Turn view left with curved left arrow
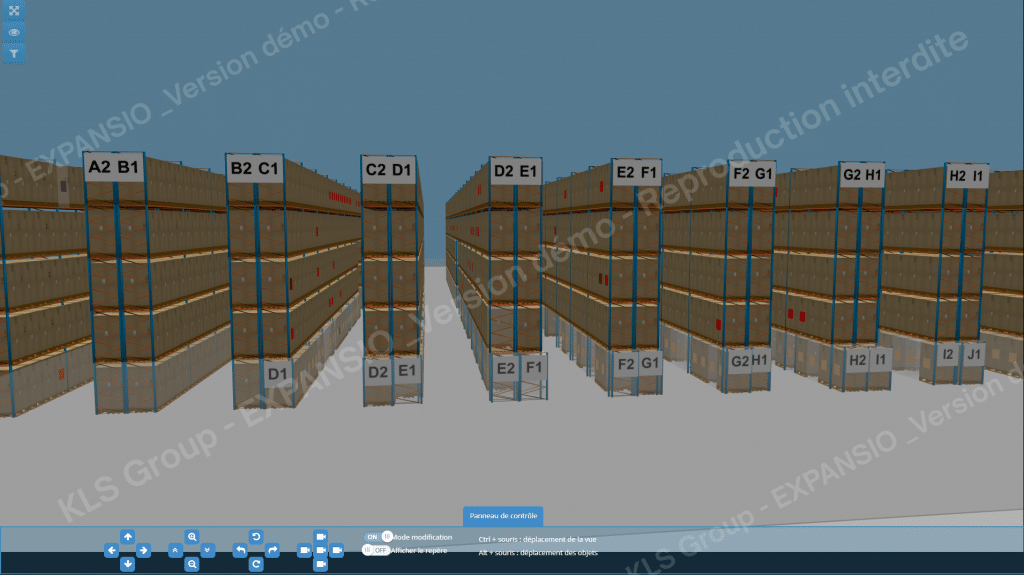The height and width of the screenshot is (575, 1024). (240, 551)
